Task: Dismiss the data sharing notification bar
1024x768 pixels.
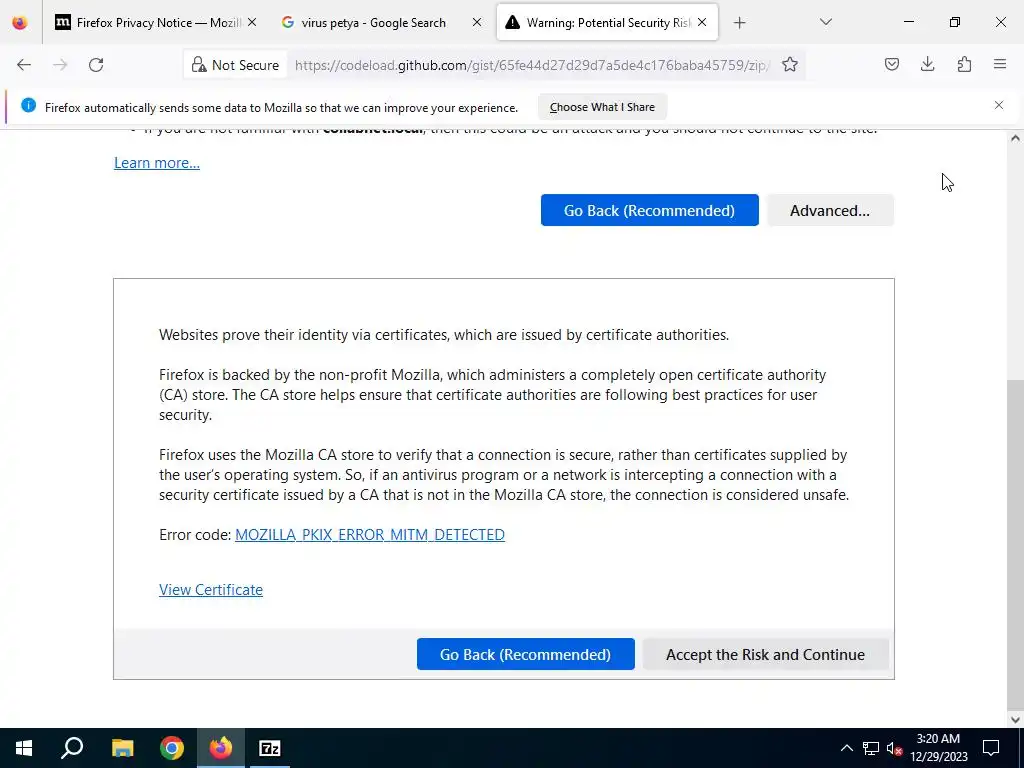Action: (x=999, y=105)
